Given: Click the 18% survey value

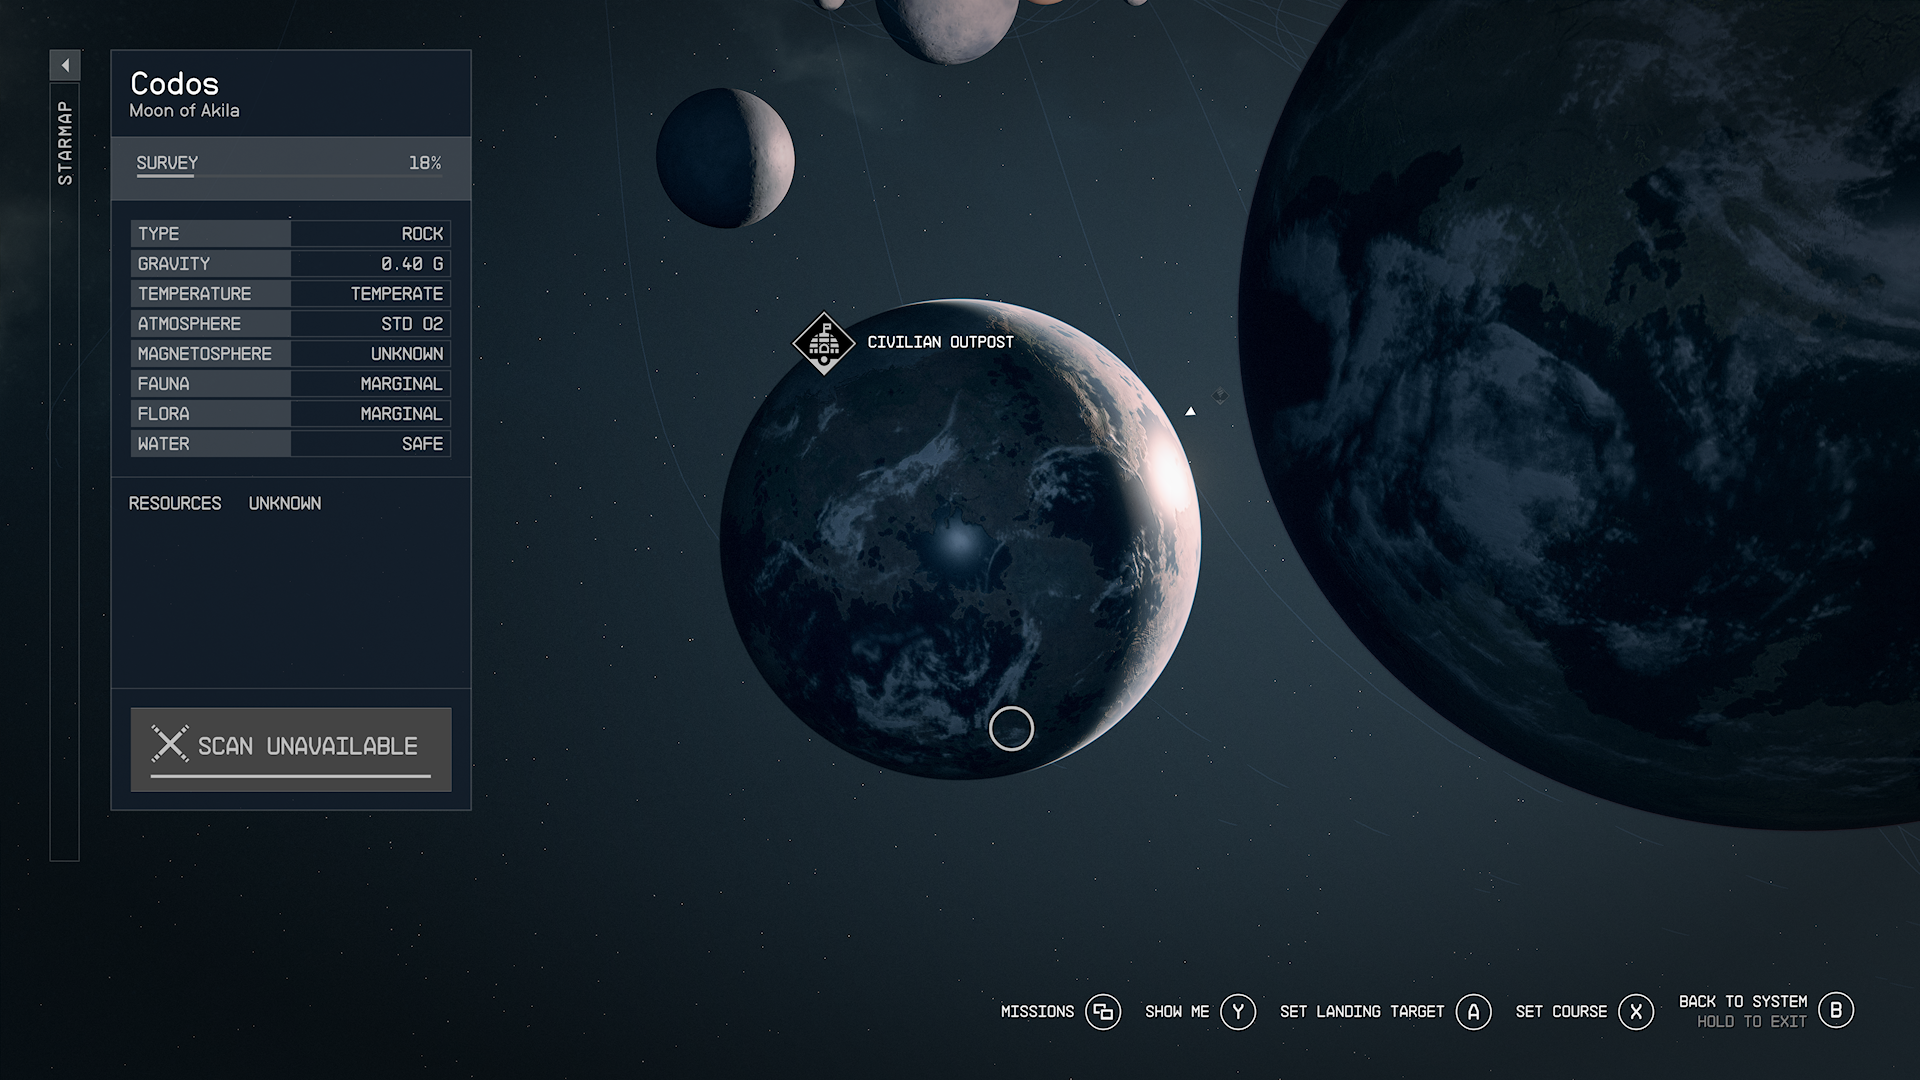Looking at the screenshot, I should tap(425, 163).
